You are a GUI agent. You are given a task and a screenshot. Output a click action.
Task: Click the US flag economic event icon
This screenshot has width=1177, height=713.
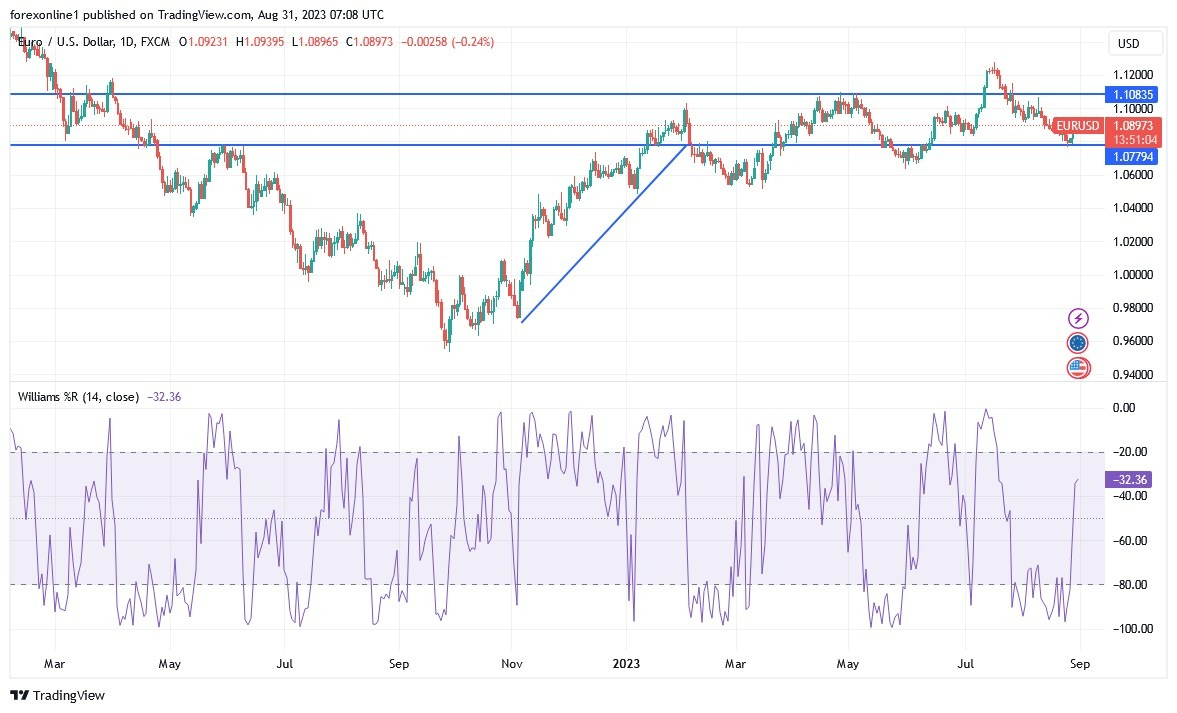[x=1078, y=367]
